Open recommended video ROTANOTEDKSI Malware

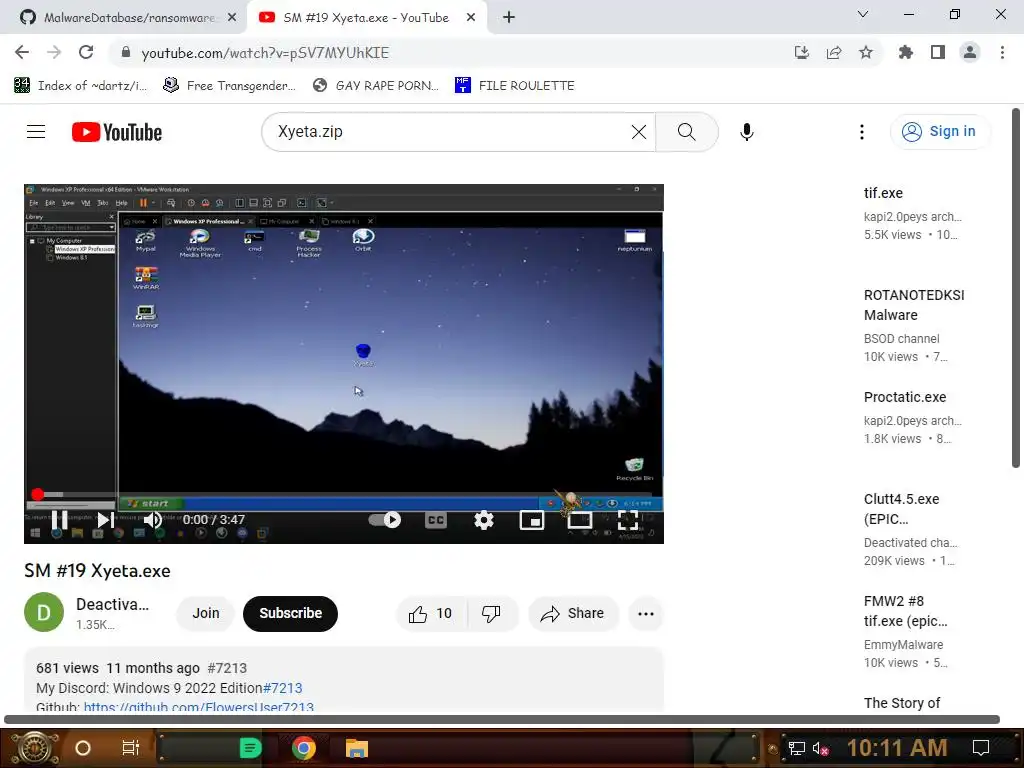(914, 305)
